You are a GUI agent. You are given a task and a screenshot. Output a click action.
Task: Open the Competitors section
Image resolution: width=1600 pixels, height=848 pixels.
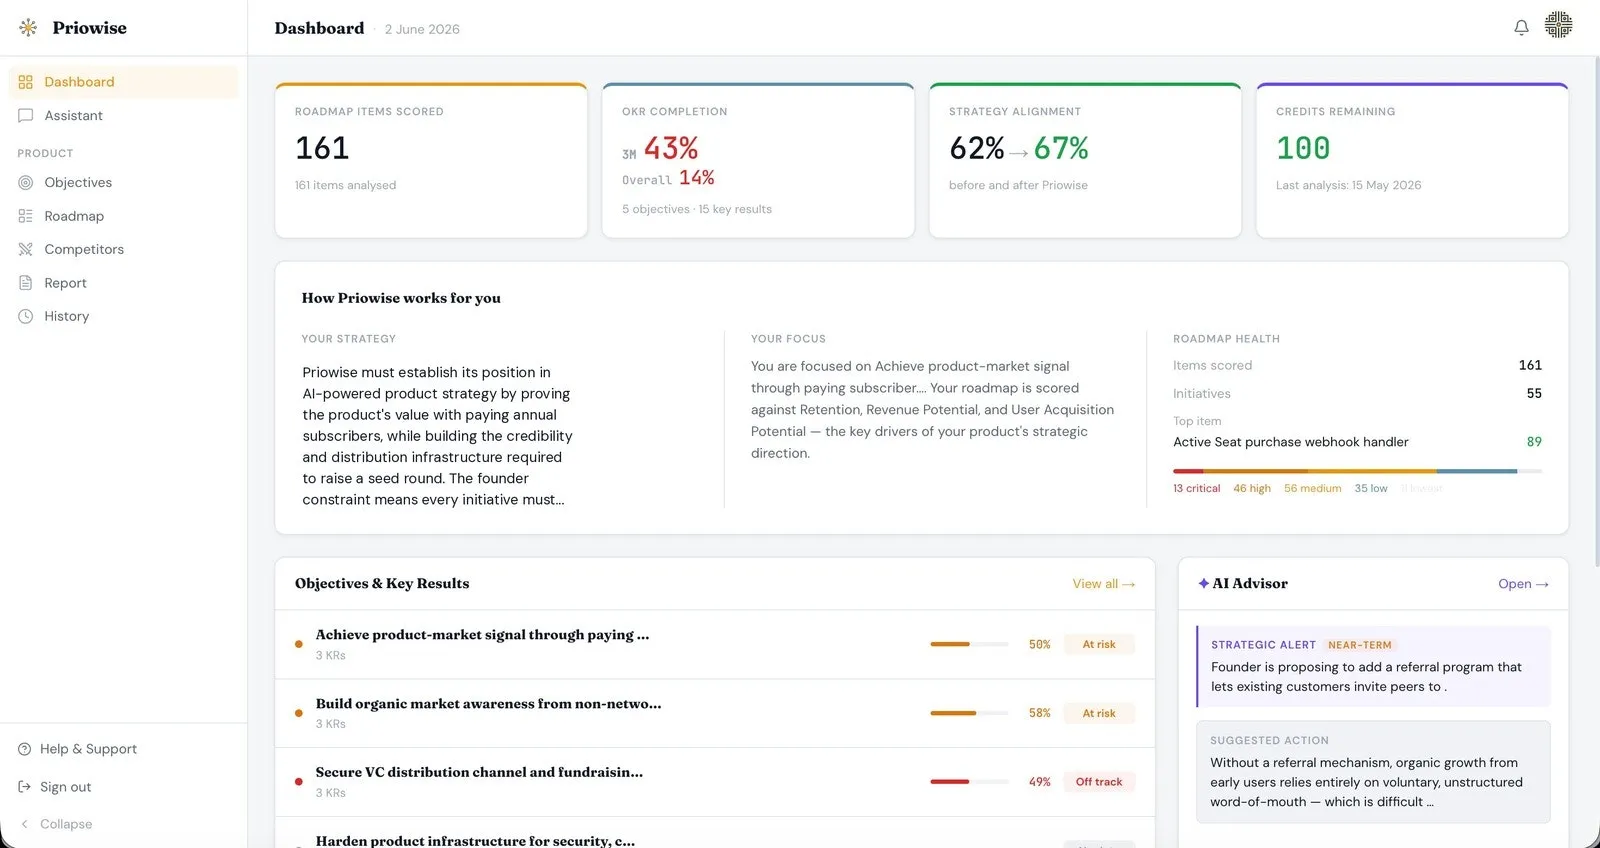coord(124,249)
